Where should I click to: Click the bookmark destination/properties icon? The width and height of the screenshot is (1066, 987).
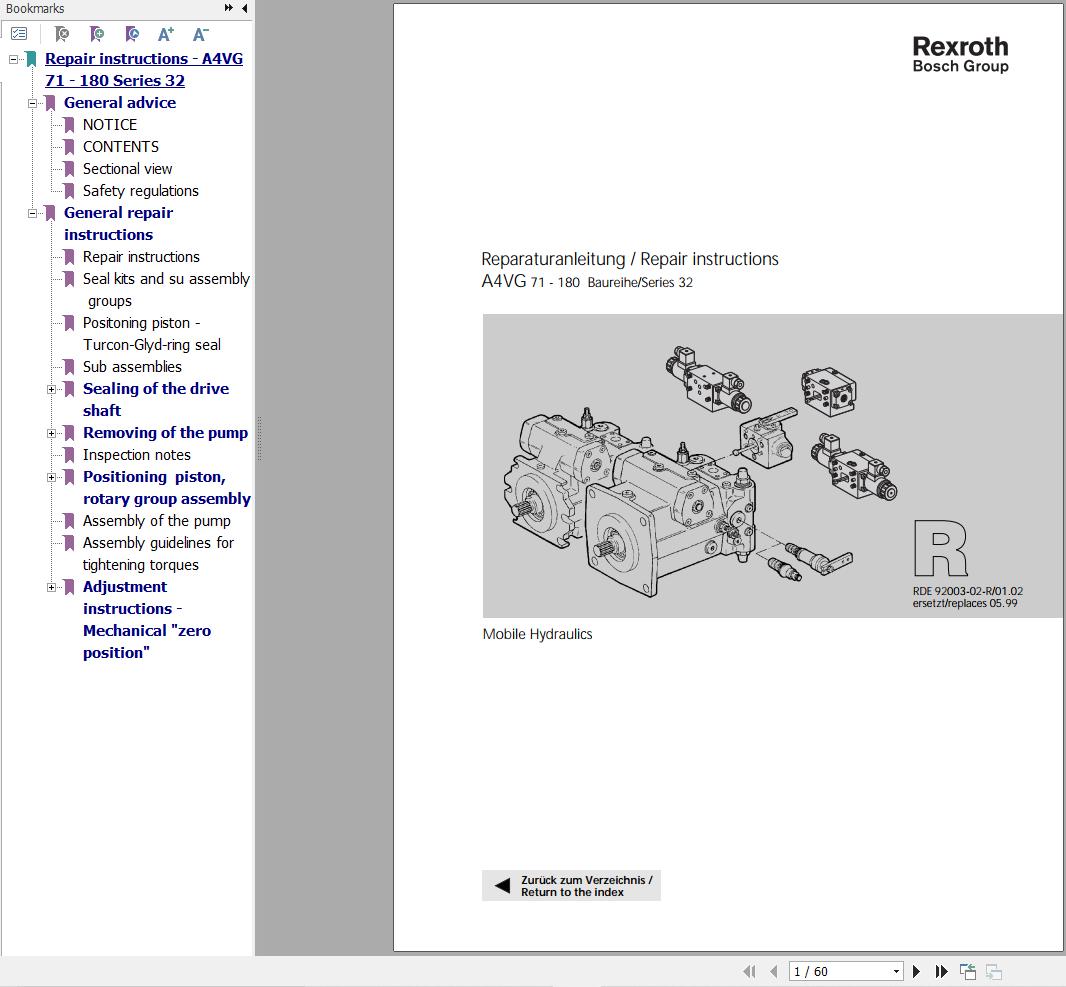[133, 33]
